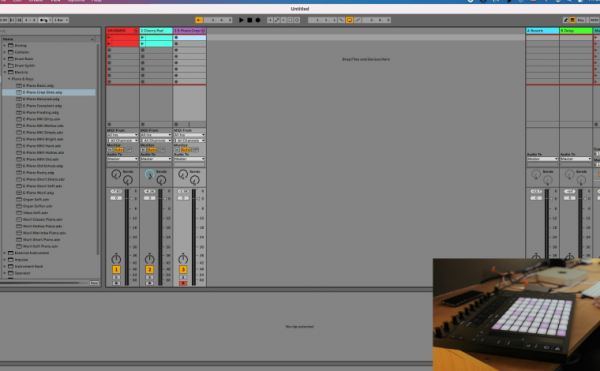Select E-Piano Basic preset in browser
Image resolution: width=600 pixels, height=371 pixels.
point(38,86)
